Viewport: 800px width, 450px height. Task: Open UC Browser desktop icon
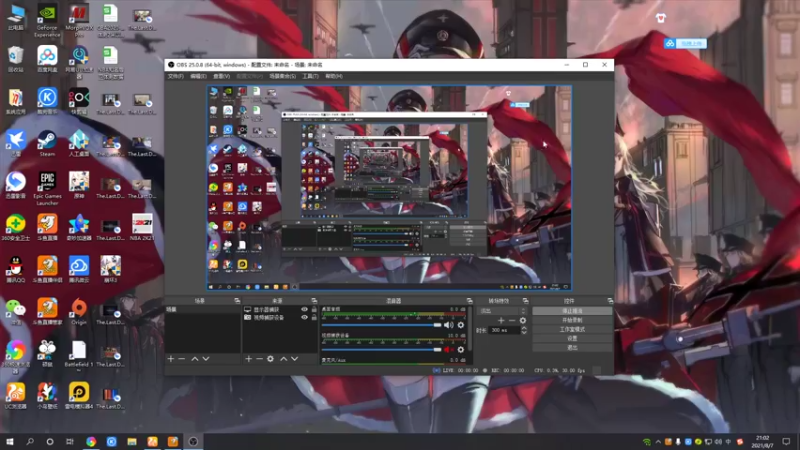[x=16, y=395]
